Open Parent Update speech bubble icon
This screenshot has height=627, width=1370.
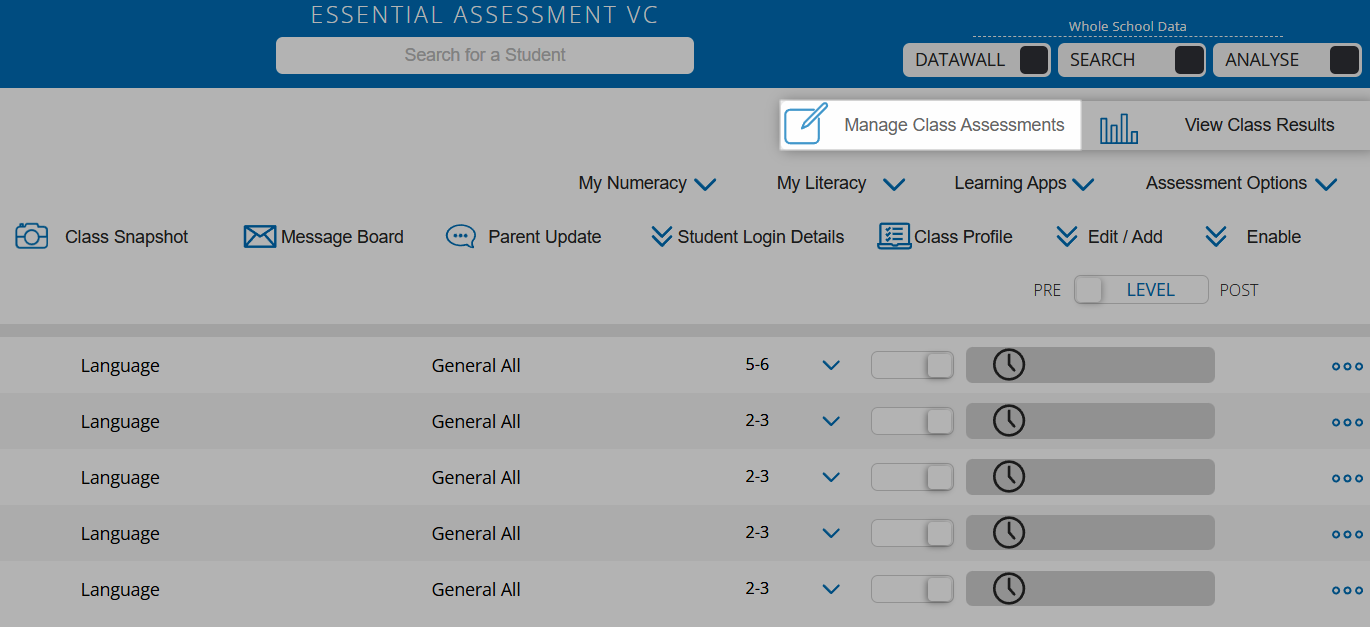pyautogui.click(x=460, y=237)
